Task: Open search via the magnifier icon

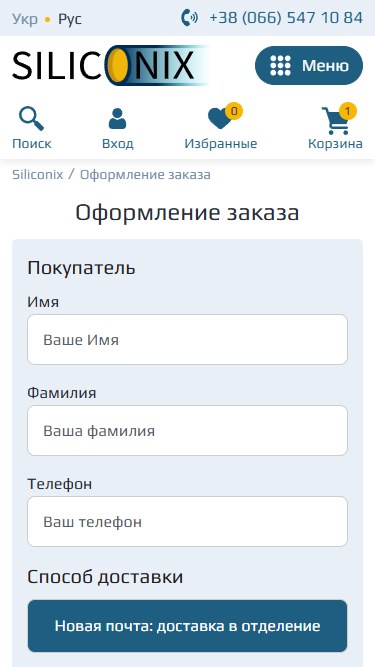Action: point(31,119)
